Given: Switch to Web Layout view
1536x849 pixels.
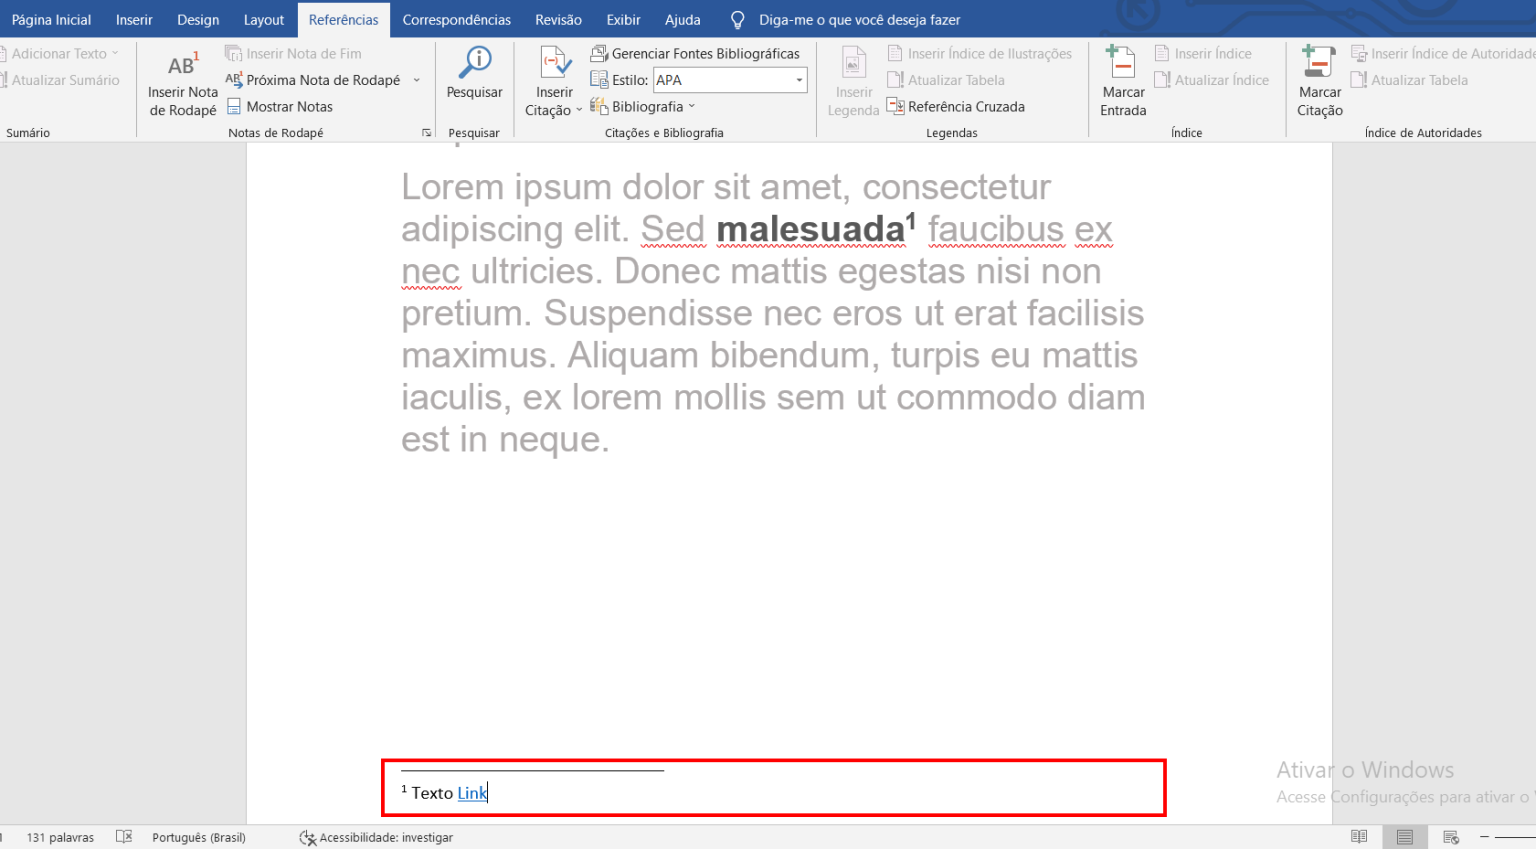Looking at the screenshot, I should [1451, 837].
